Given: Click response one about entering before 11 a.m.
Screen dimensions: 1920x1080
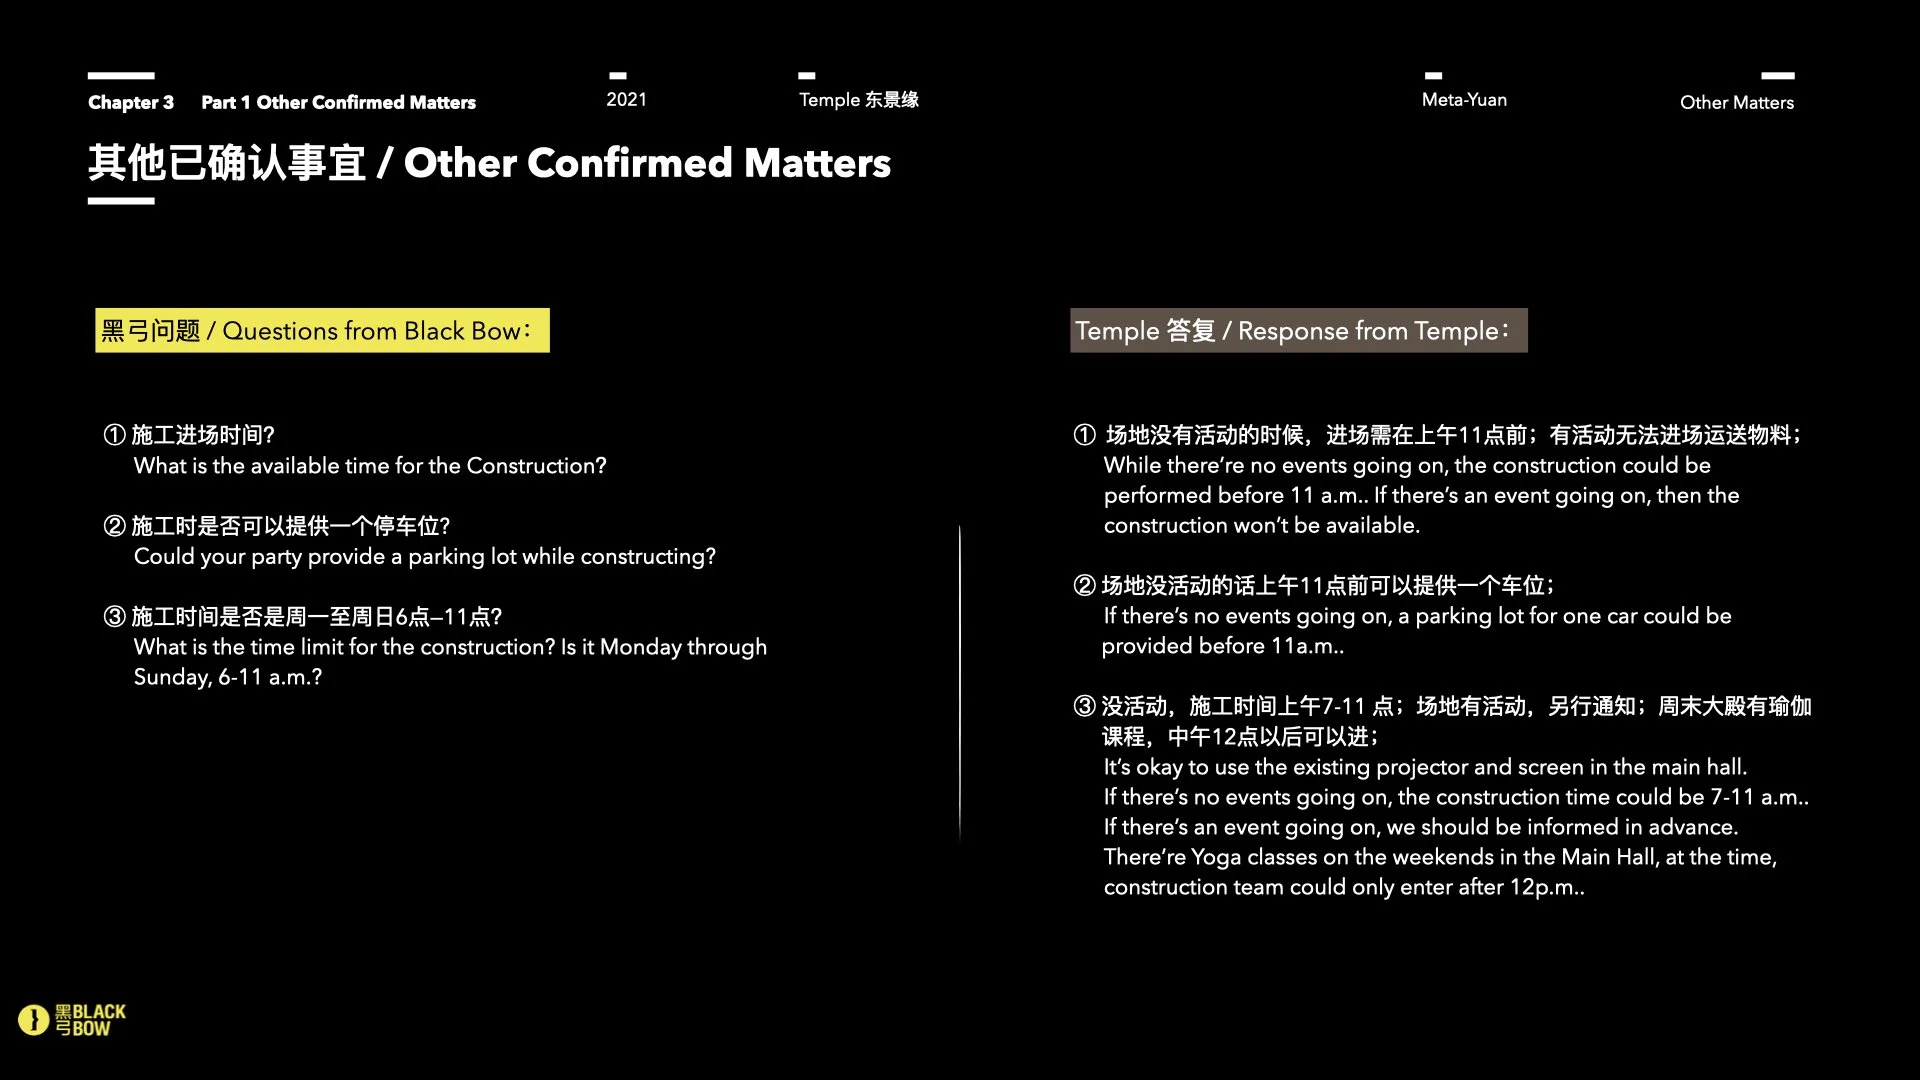Looking at the screenshot, I should click(x=1420, y=495).
